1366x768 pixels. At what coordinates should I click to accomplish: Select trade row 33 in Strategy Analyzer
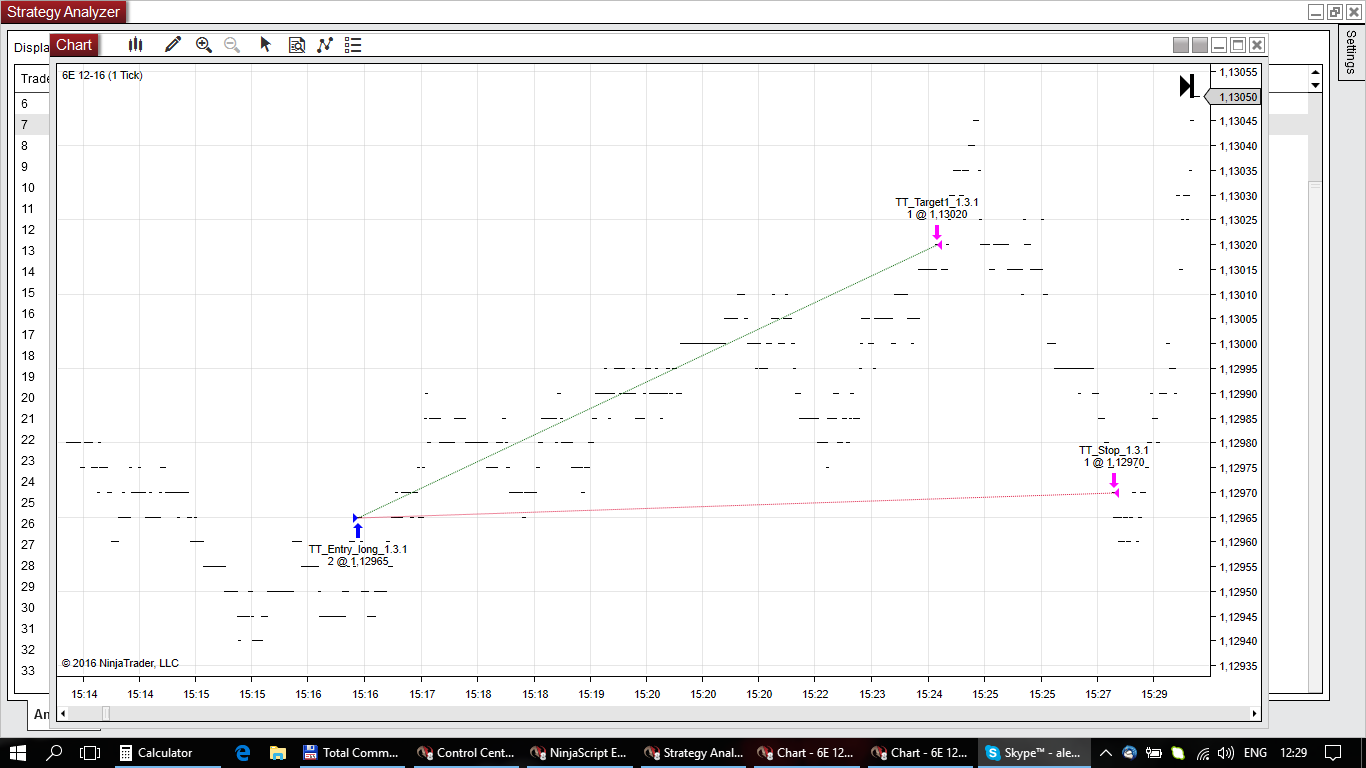tap(32, 670)
